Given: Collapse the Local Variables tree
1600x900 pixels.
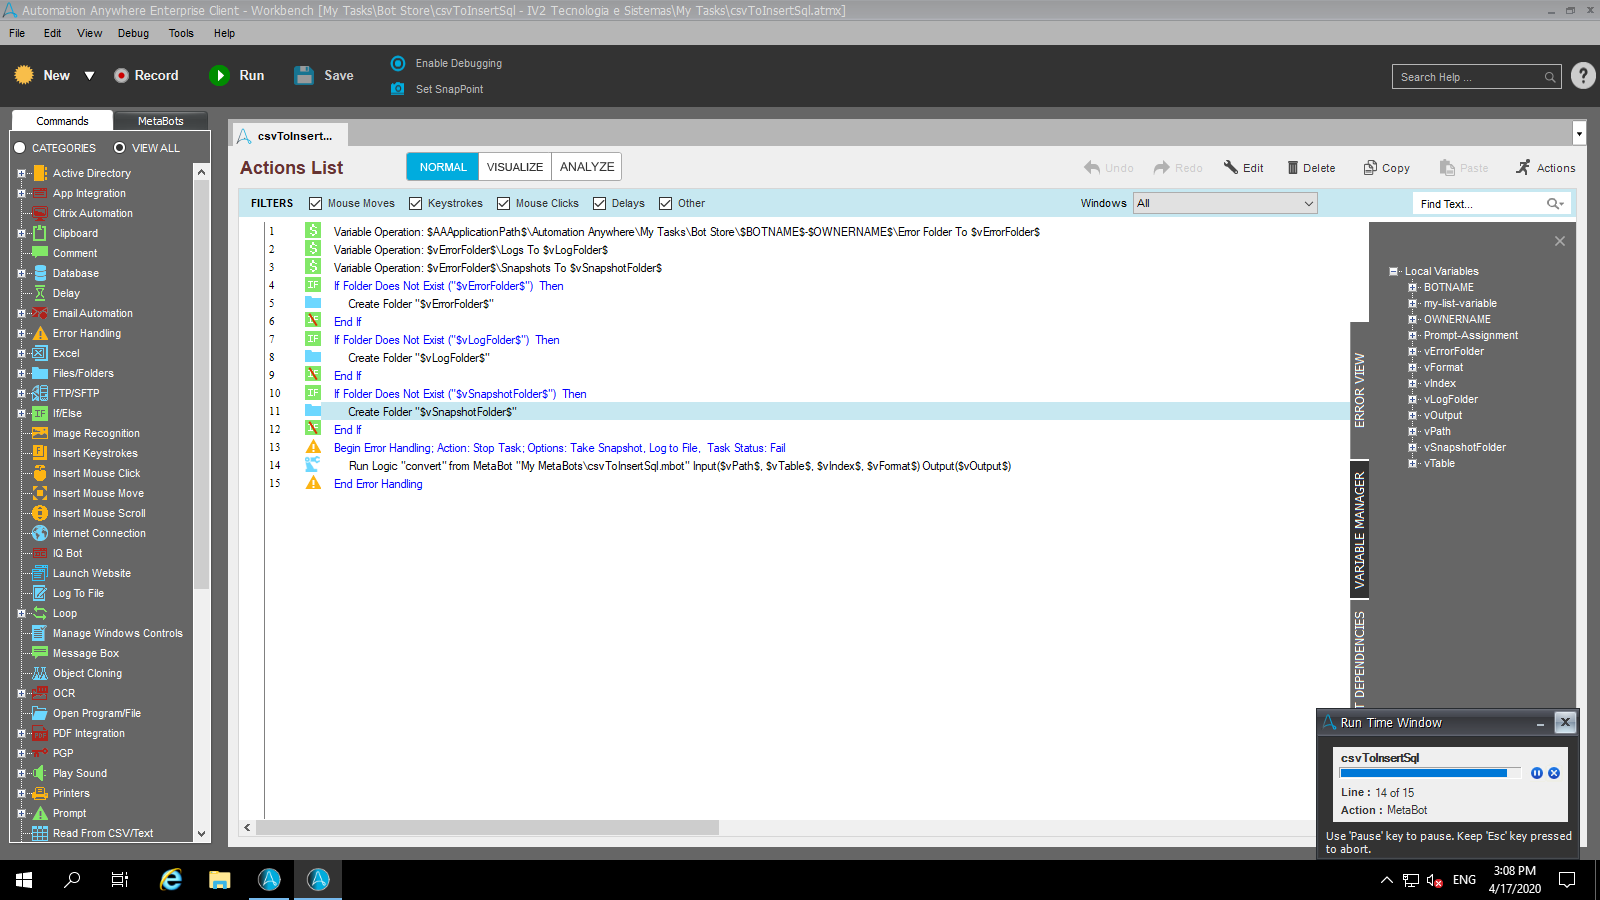Looking at the screenshot, I should pyautogui.click(x=1394, y=271).
